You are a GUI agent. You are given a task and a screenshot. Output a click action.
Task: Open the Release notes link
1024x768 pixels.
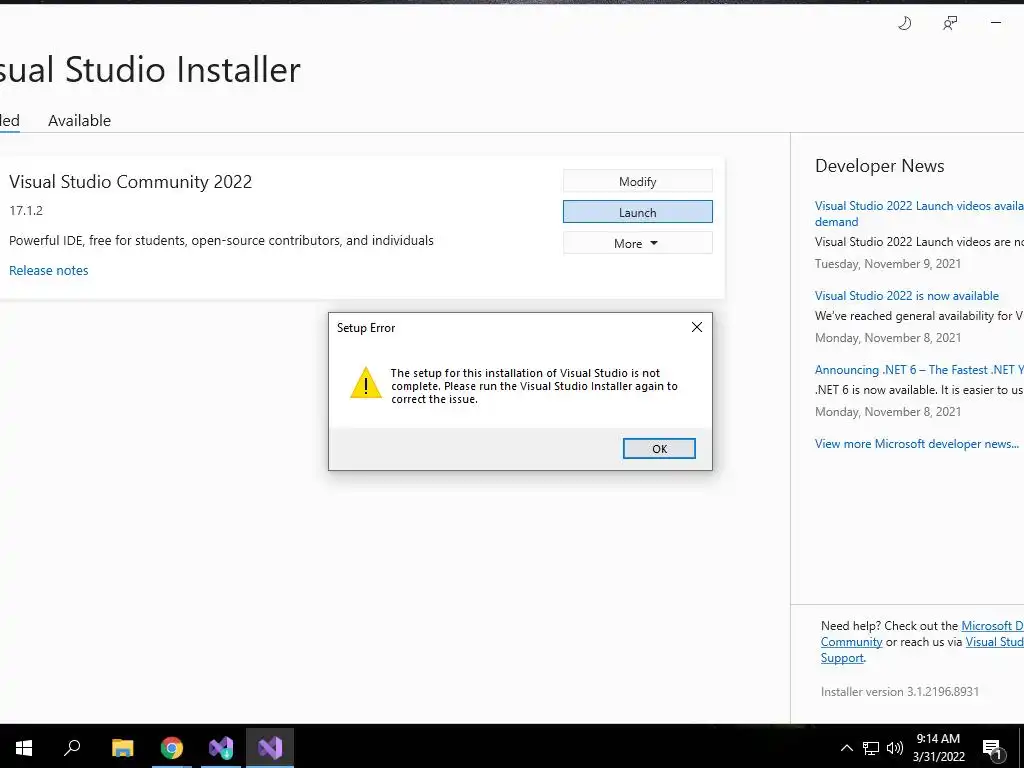(48, 270)
